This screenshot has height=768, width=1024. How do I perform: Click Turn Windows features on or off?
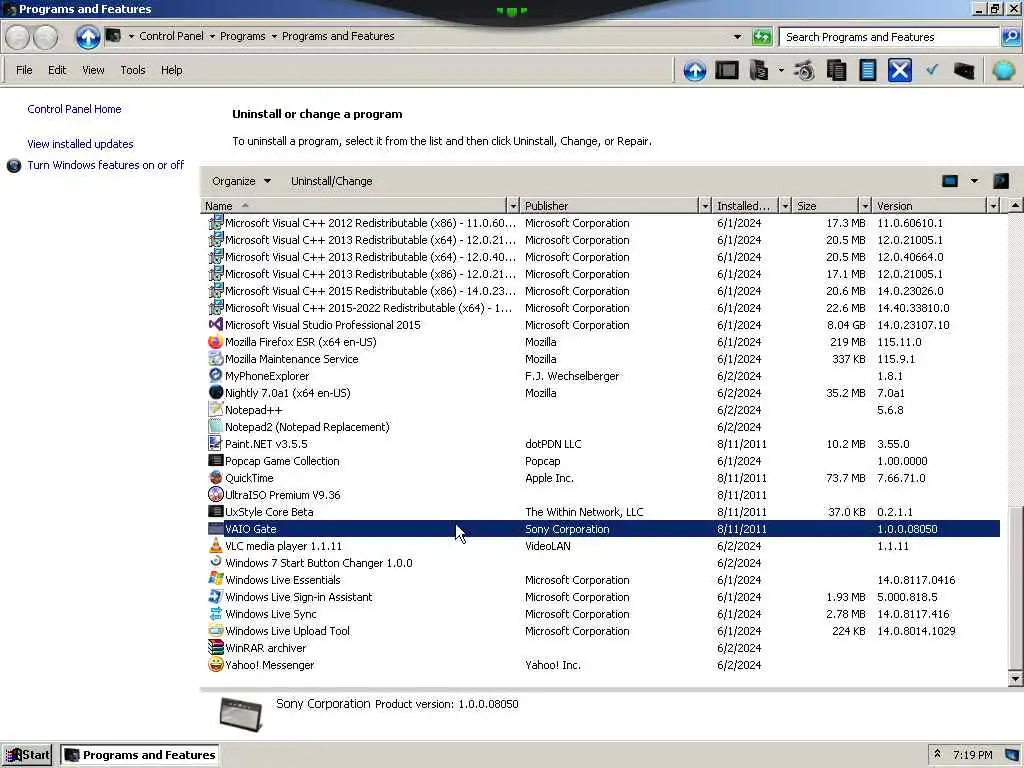point(106,165)
